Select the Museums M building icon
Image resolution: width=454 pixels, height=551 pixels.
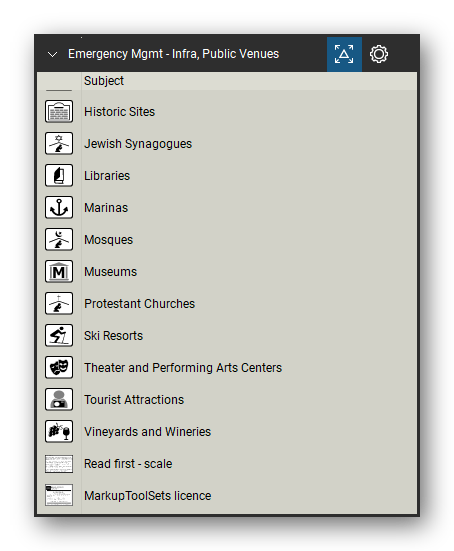click(x=59, y=271)
